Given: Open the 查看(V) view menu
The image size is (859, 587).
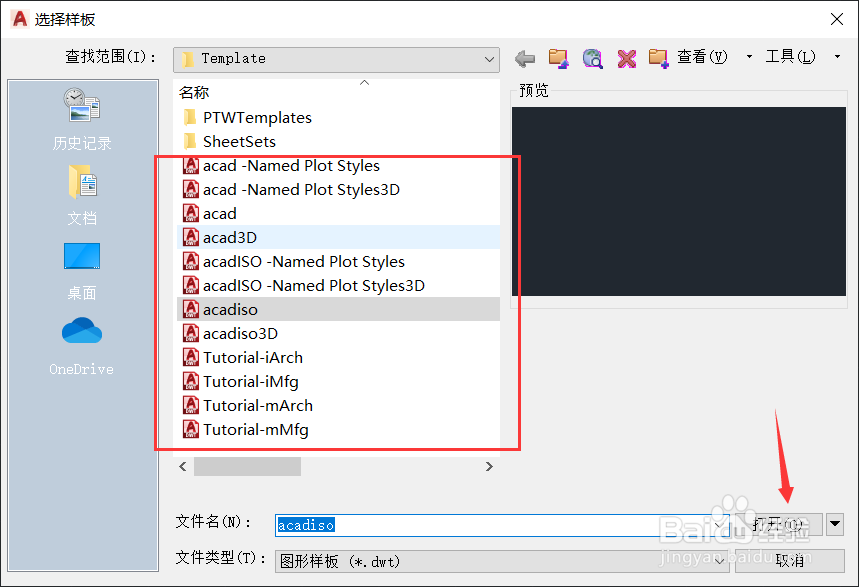Looking at the screenshot, I should [x=702, y=57].
